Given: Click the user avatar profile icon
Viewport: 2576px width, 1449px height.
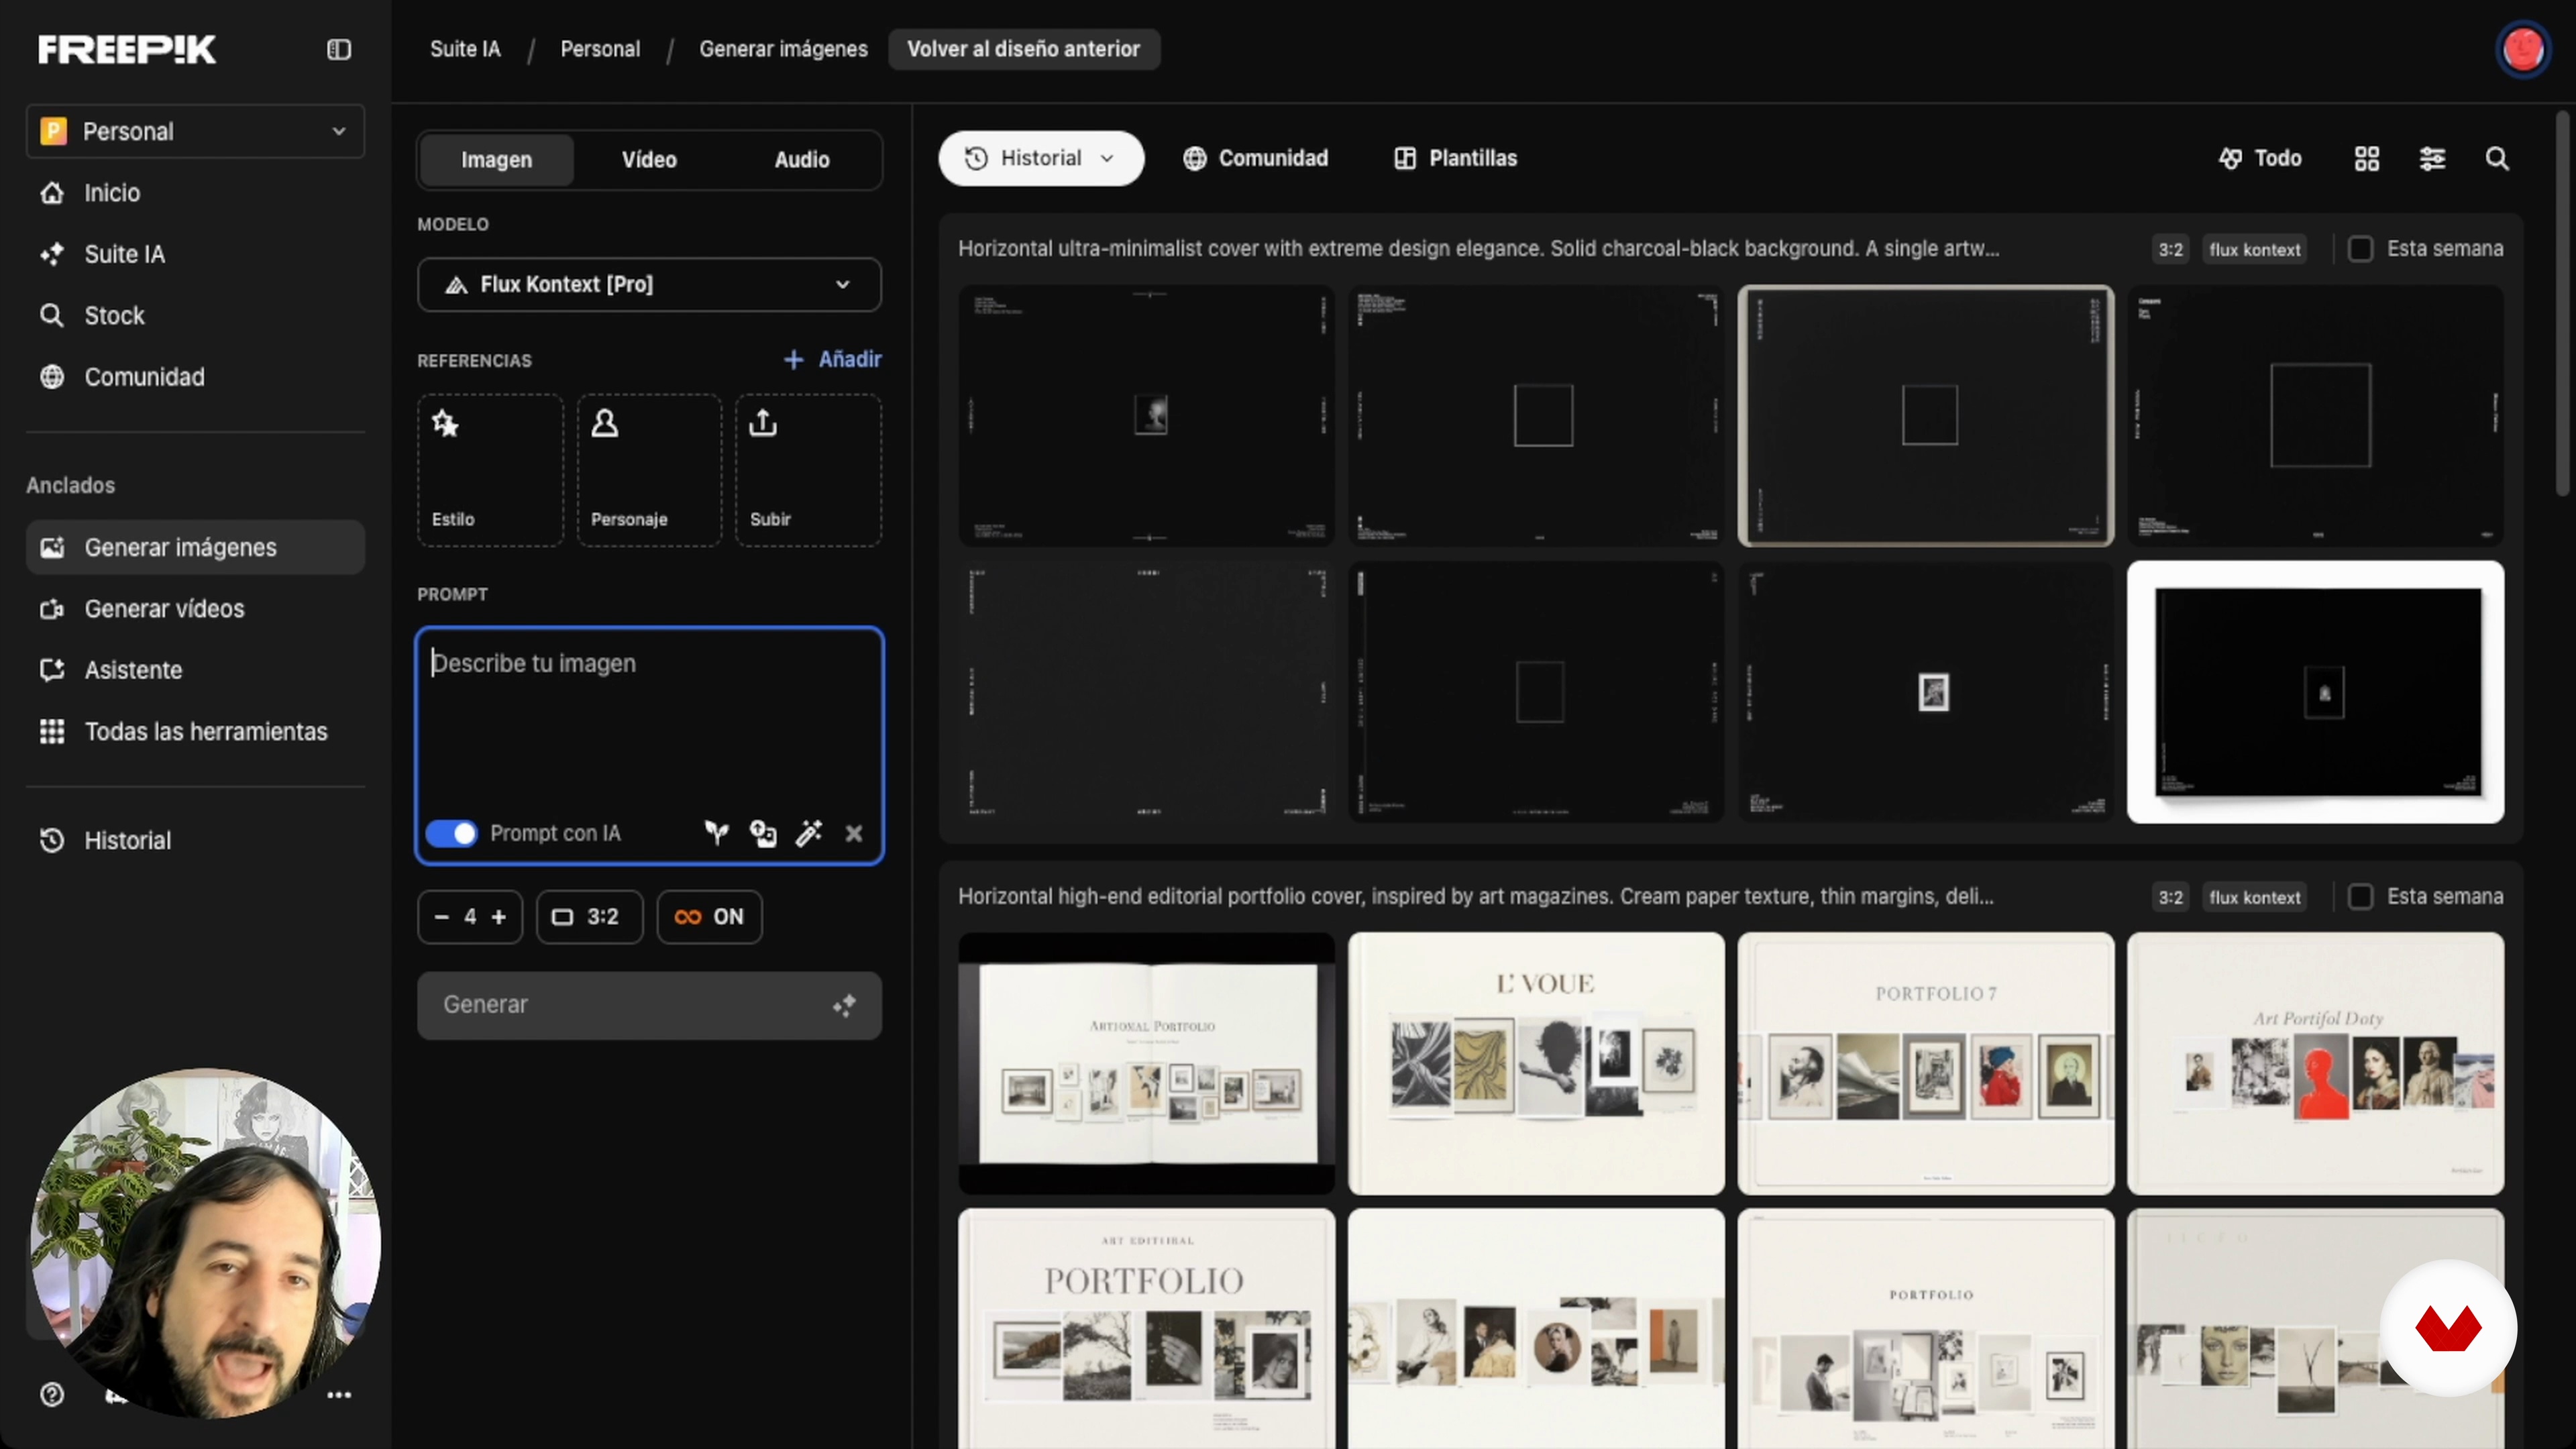Looking at the screenshot, I should 2522,49.
